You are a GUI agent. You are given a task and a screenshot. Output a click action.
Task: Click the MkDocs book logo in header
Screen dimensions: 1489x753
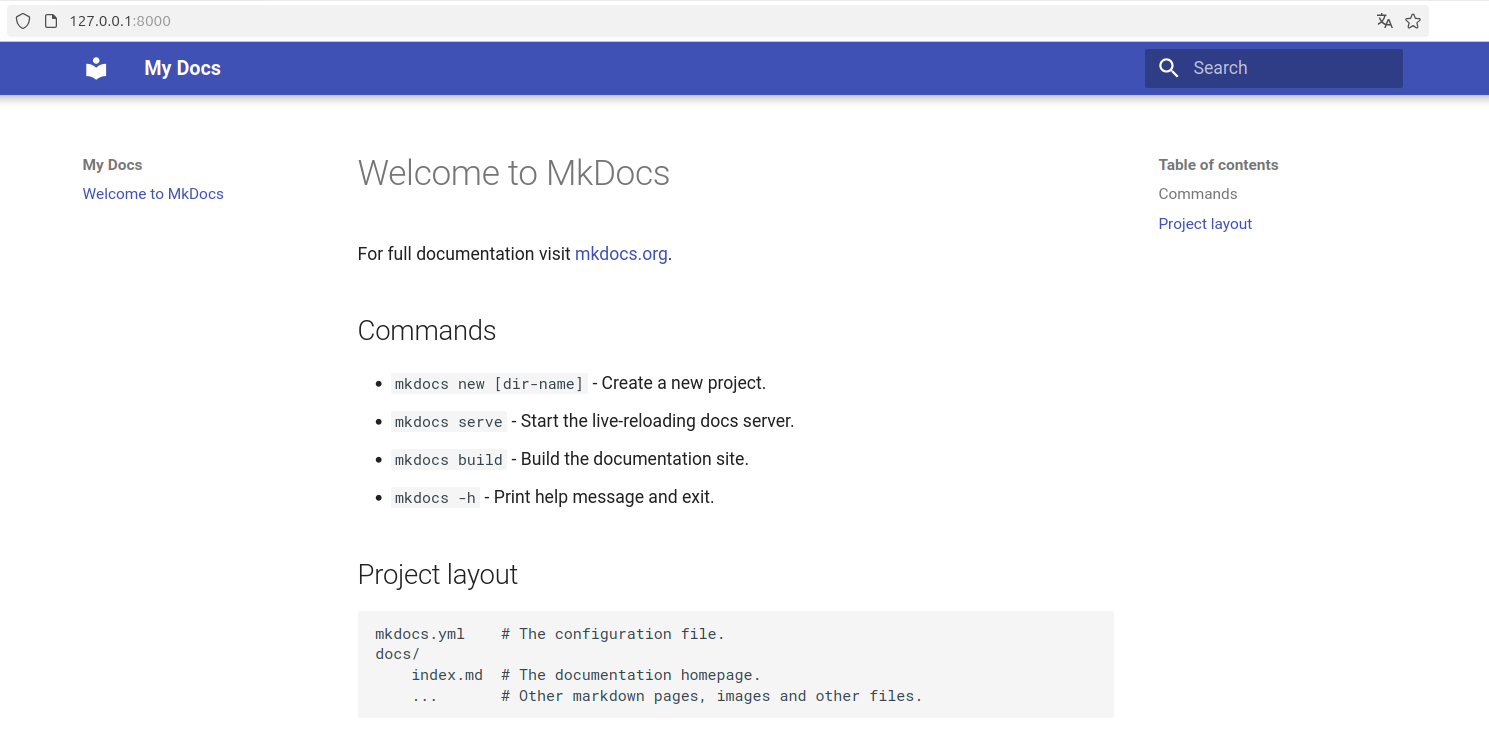96,68
